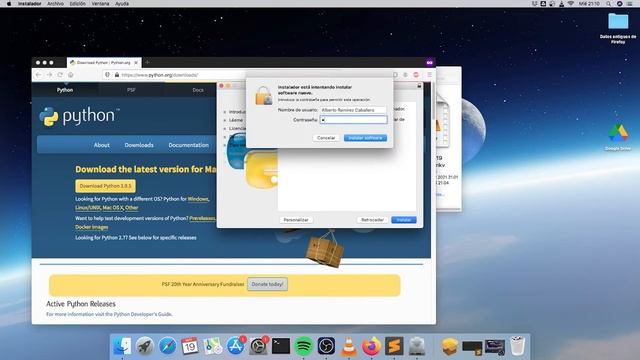Open Documentation nav item on python.org
Viewport: 640px width, 360px height.
tap(189, 145)
